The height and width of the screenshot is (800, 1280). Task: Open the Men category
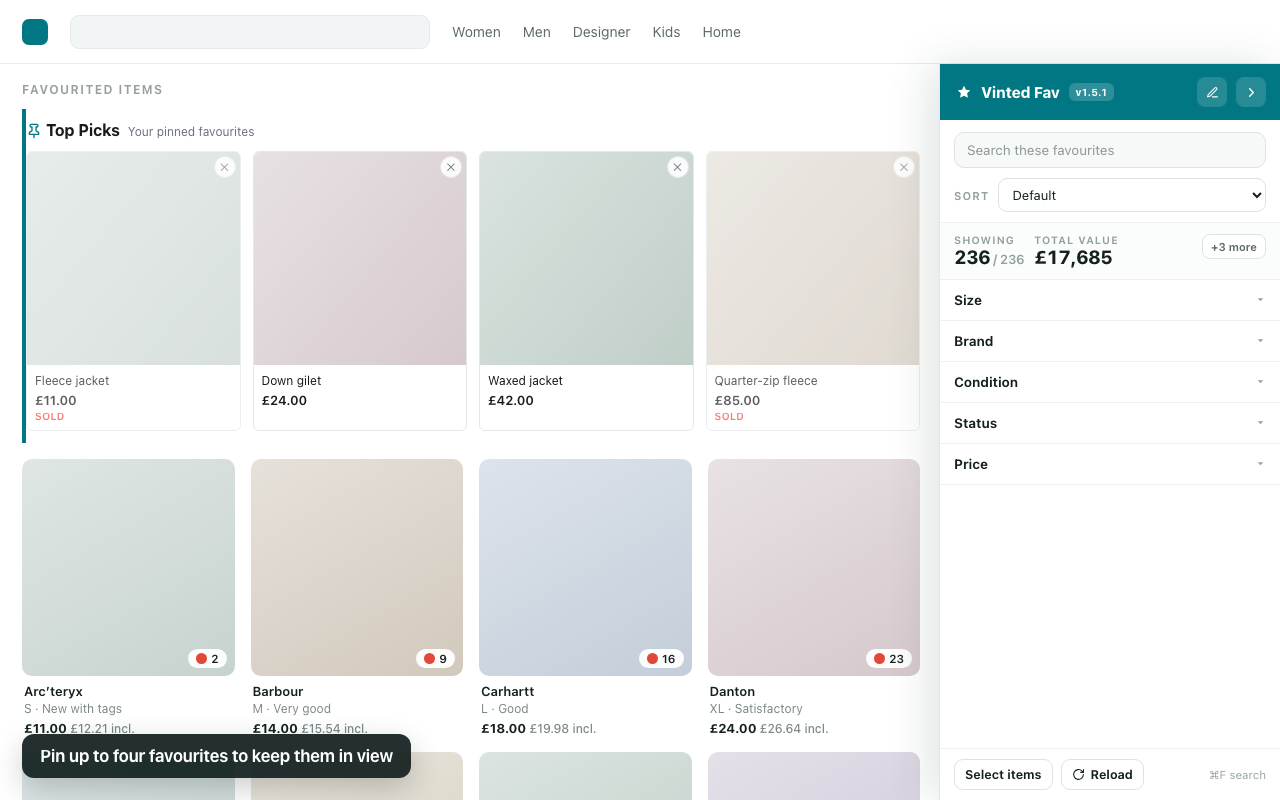pyautogui.click(x=537, y=32)
